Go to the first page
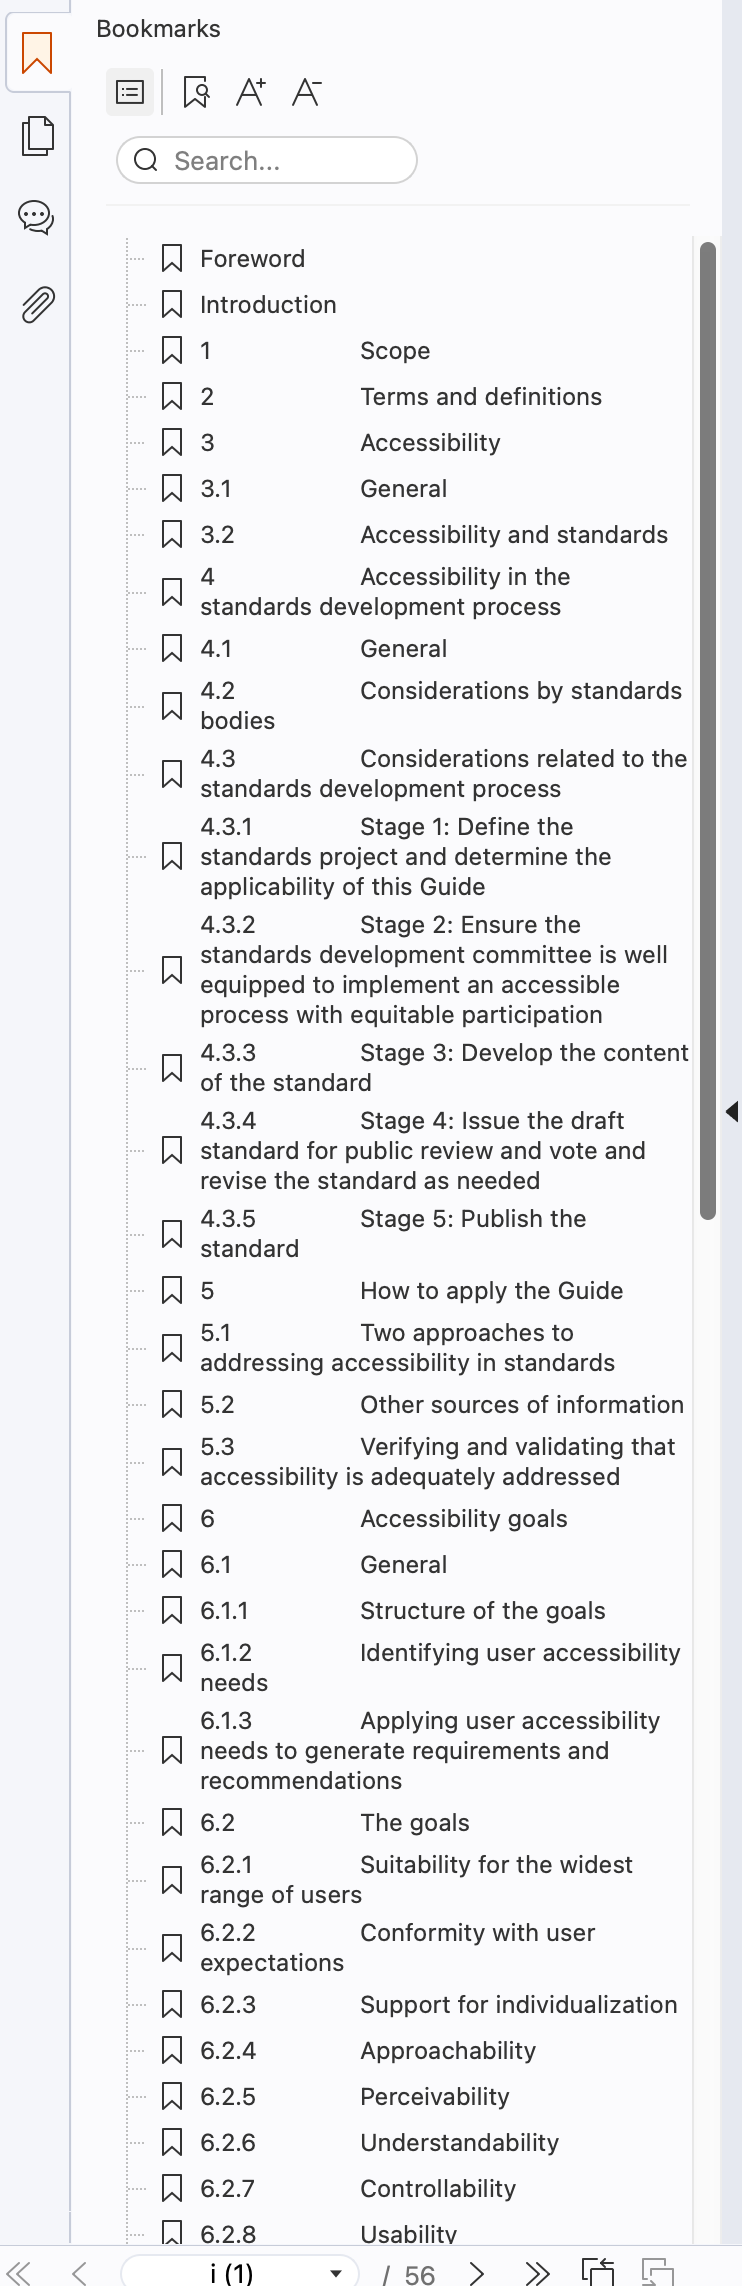This screenshot has height=2286, width=742. 19,2272
